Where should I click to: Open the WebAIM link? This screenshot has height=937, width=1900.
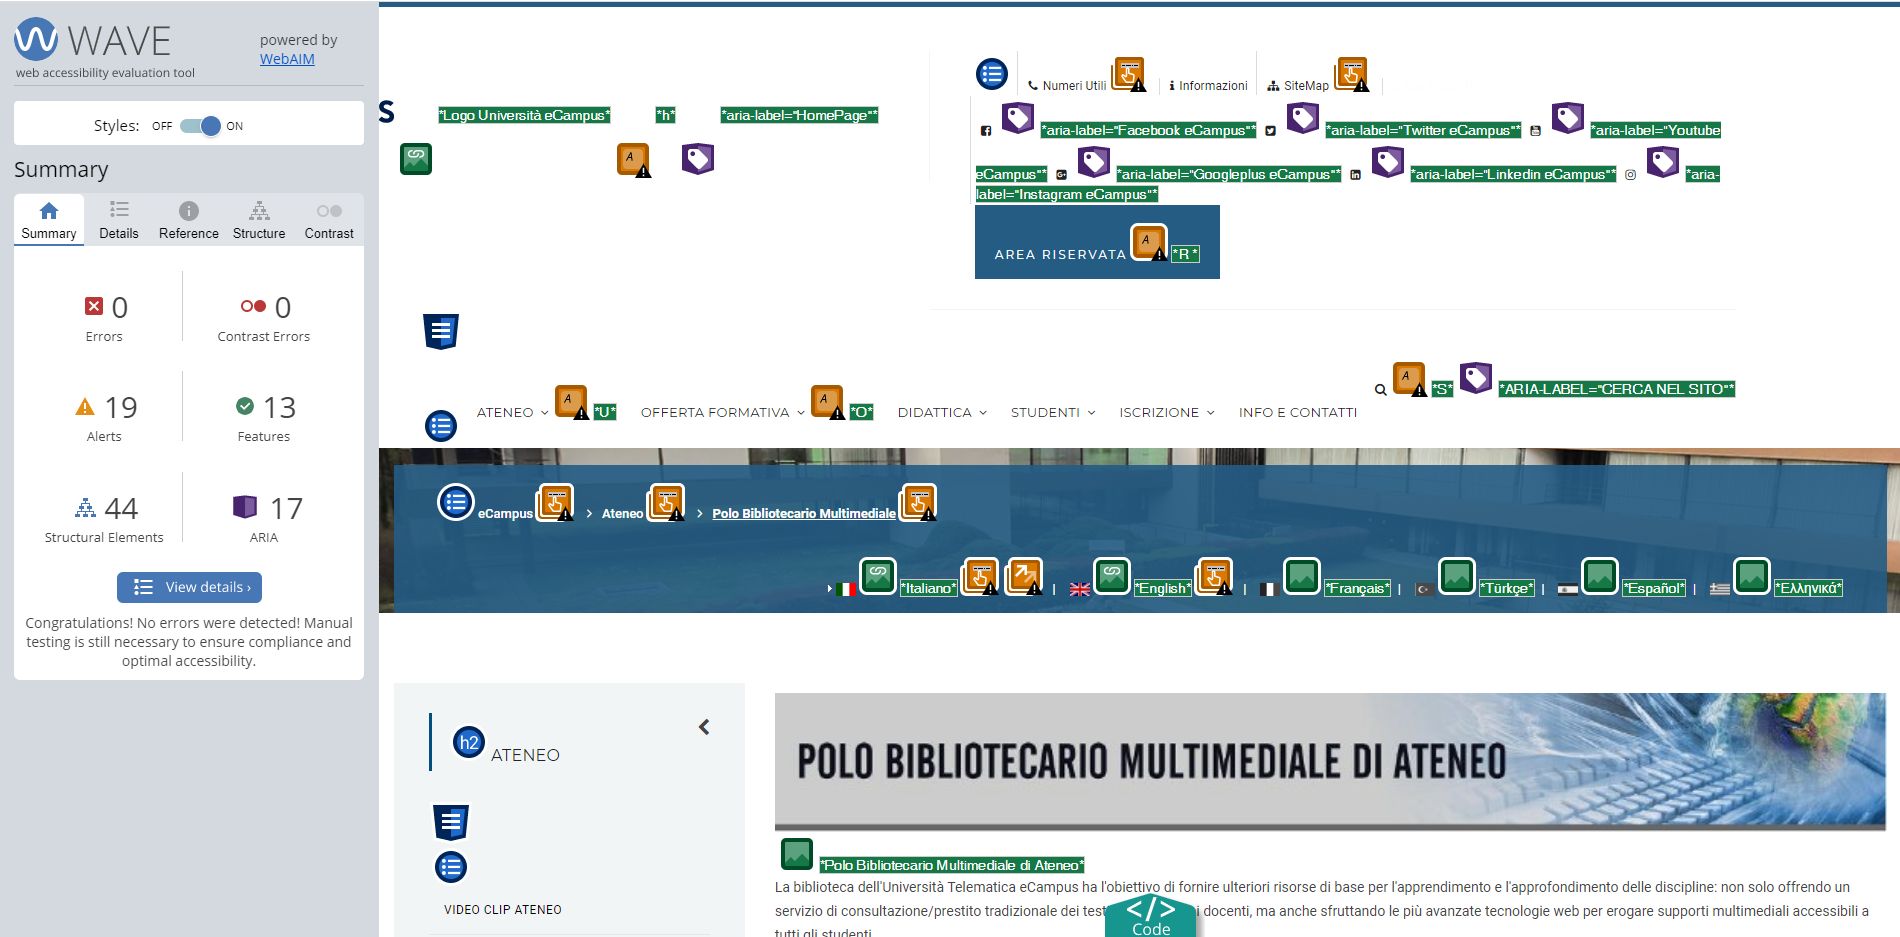287,59
